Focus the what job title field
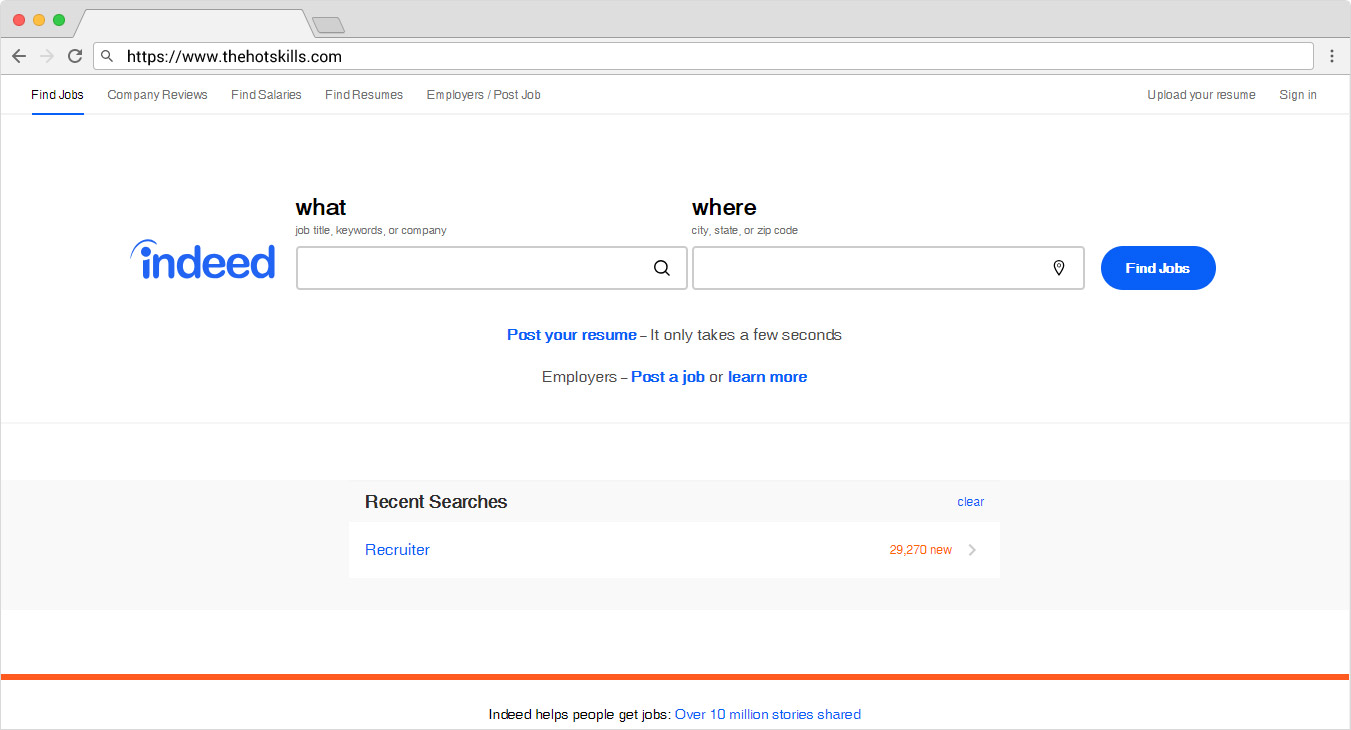 491,268
